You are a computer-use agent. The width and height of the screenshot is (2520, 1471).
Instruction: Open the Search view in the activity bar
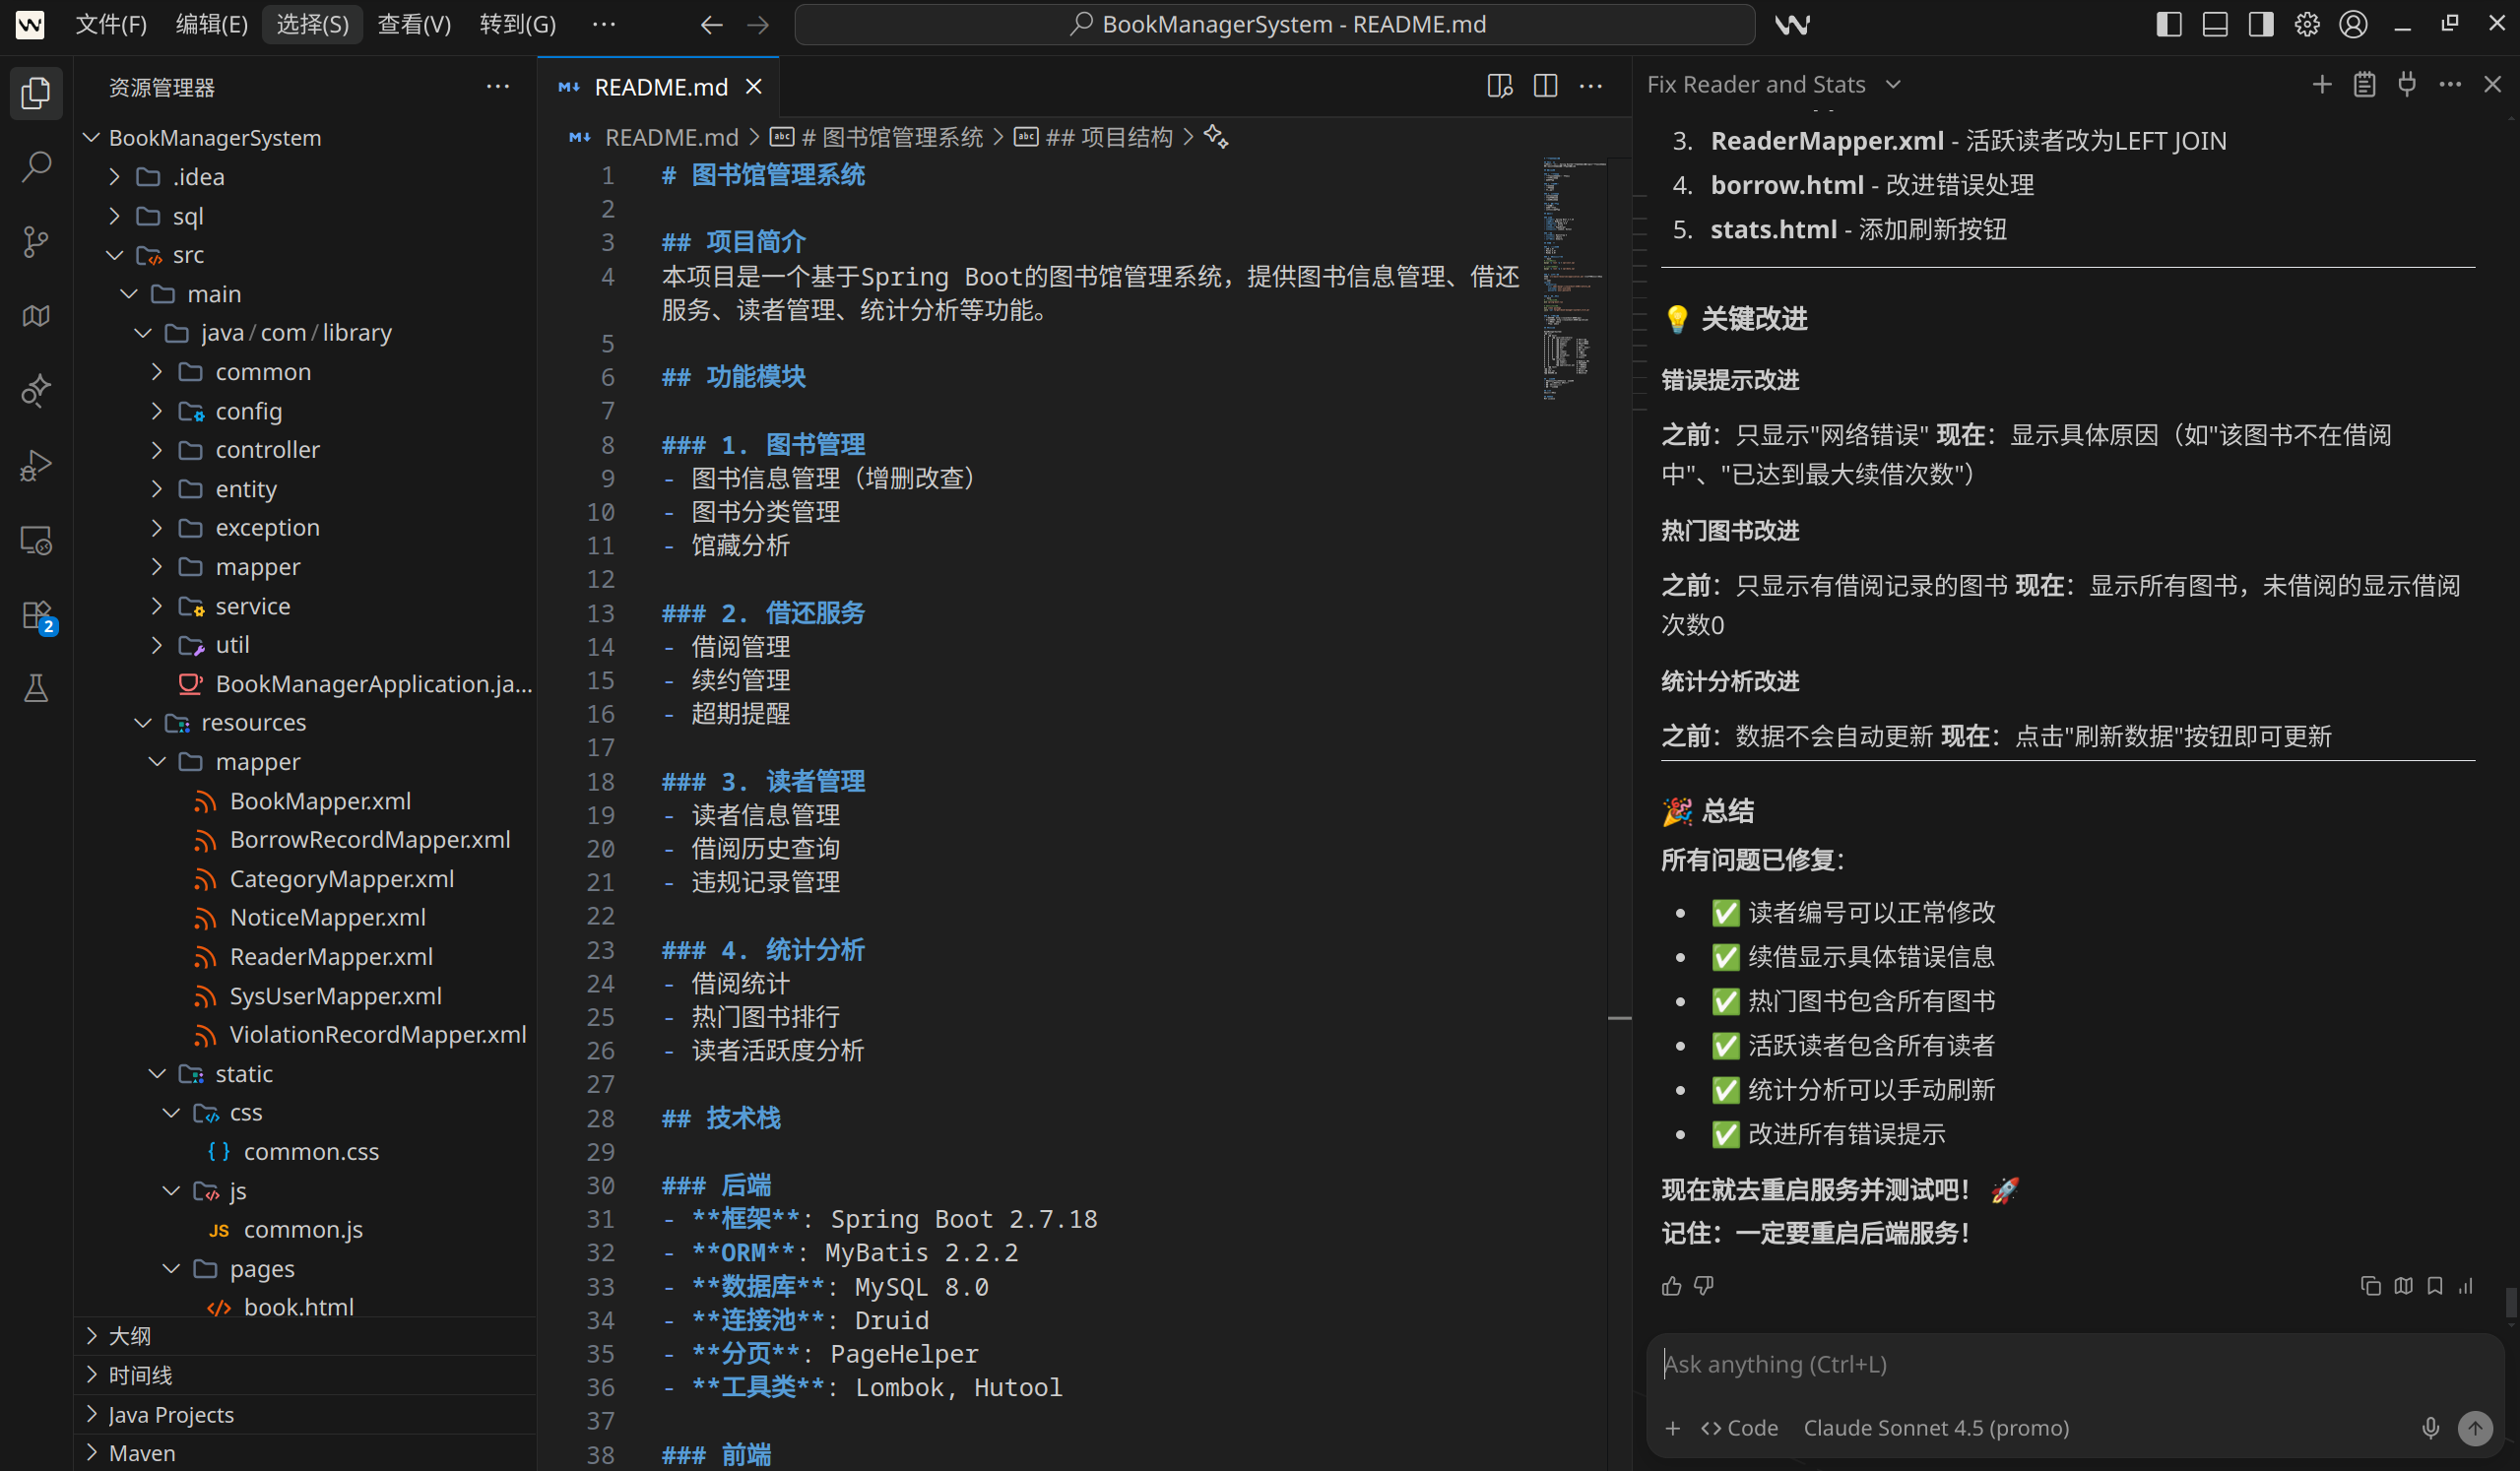[36, 166]
